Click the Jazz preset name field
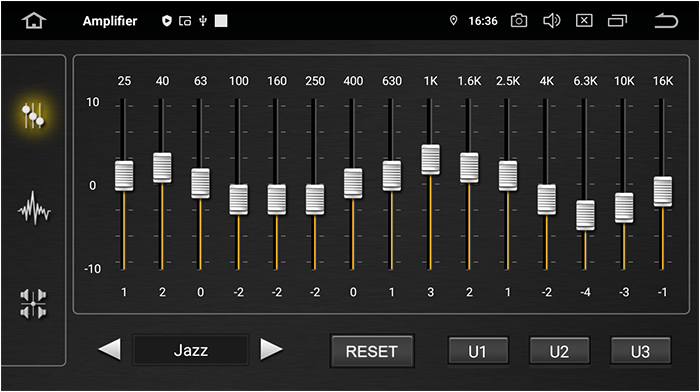This screenshot has width=700, height=392. 191,350
